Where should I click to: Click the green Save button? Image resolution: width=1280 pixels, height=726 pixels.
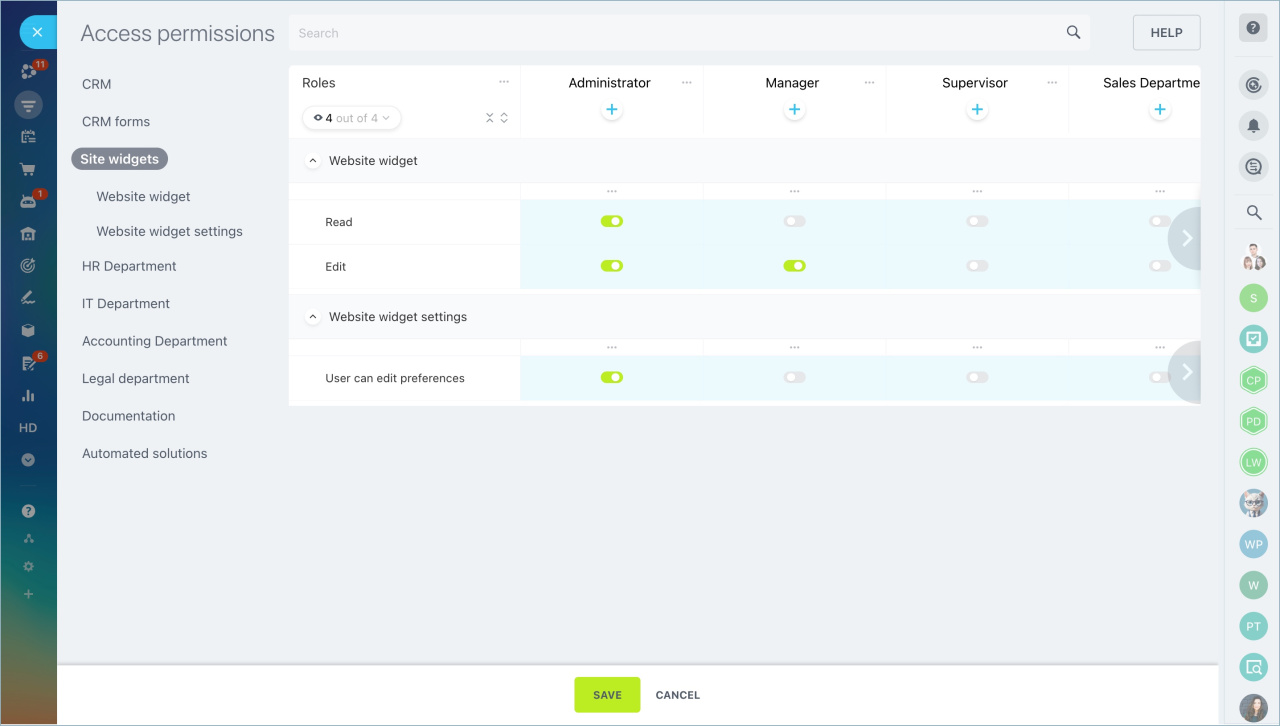tap(607, 695)
